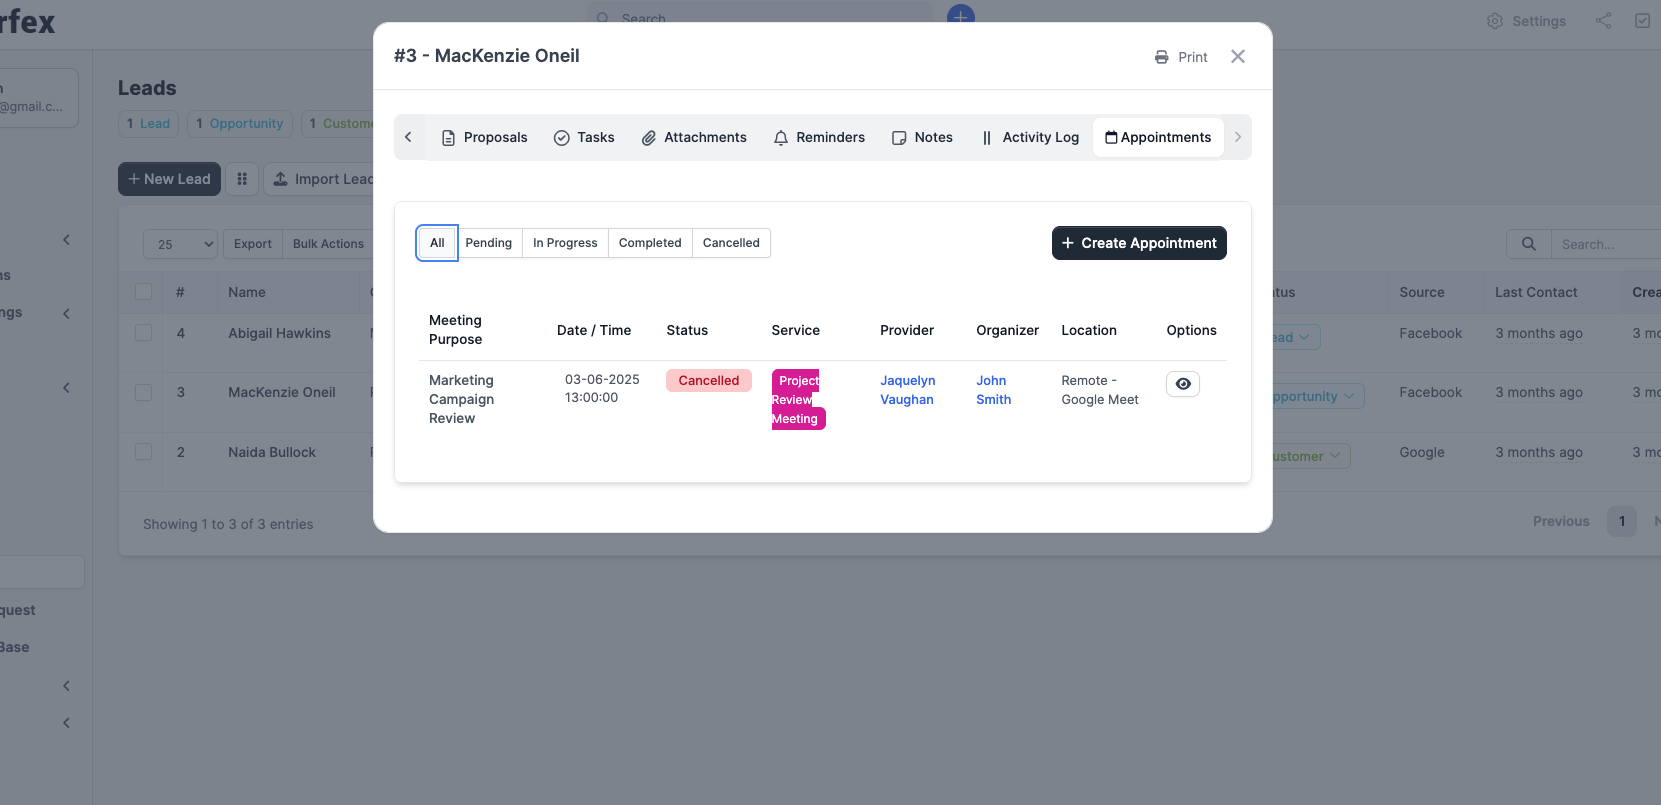
Task: Open Jaquelyn Vaughan provider link
Action: click(907, 390)
